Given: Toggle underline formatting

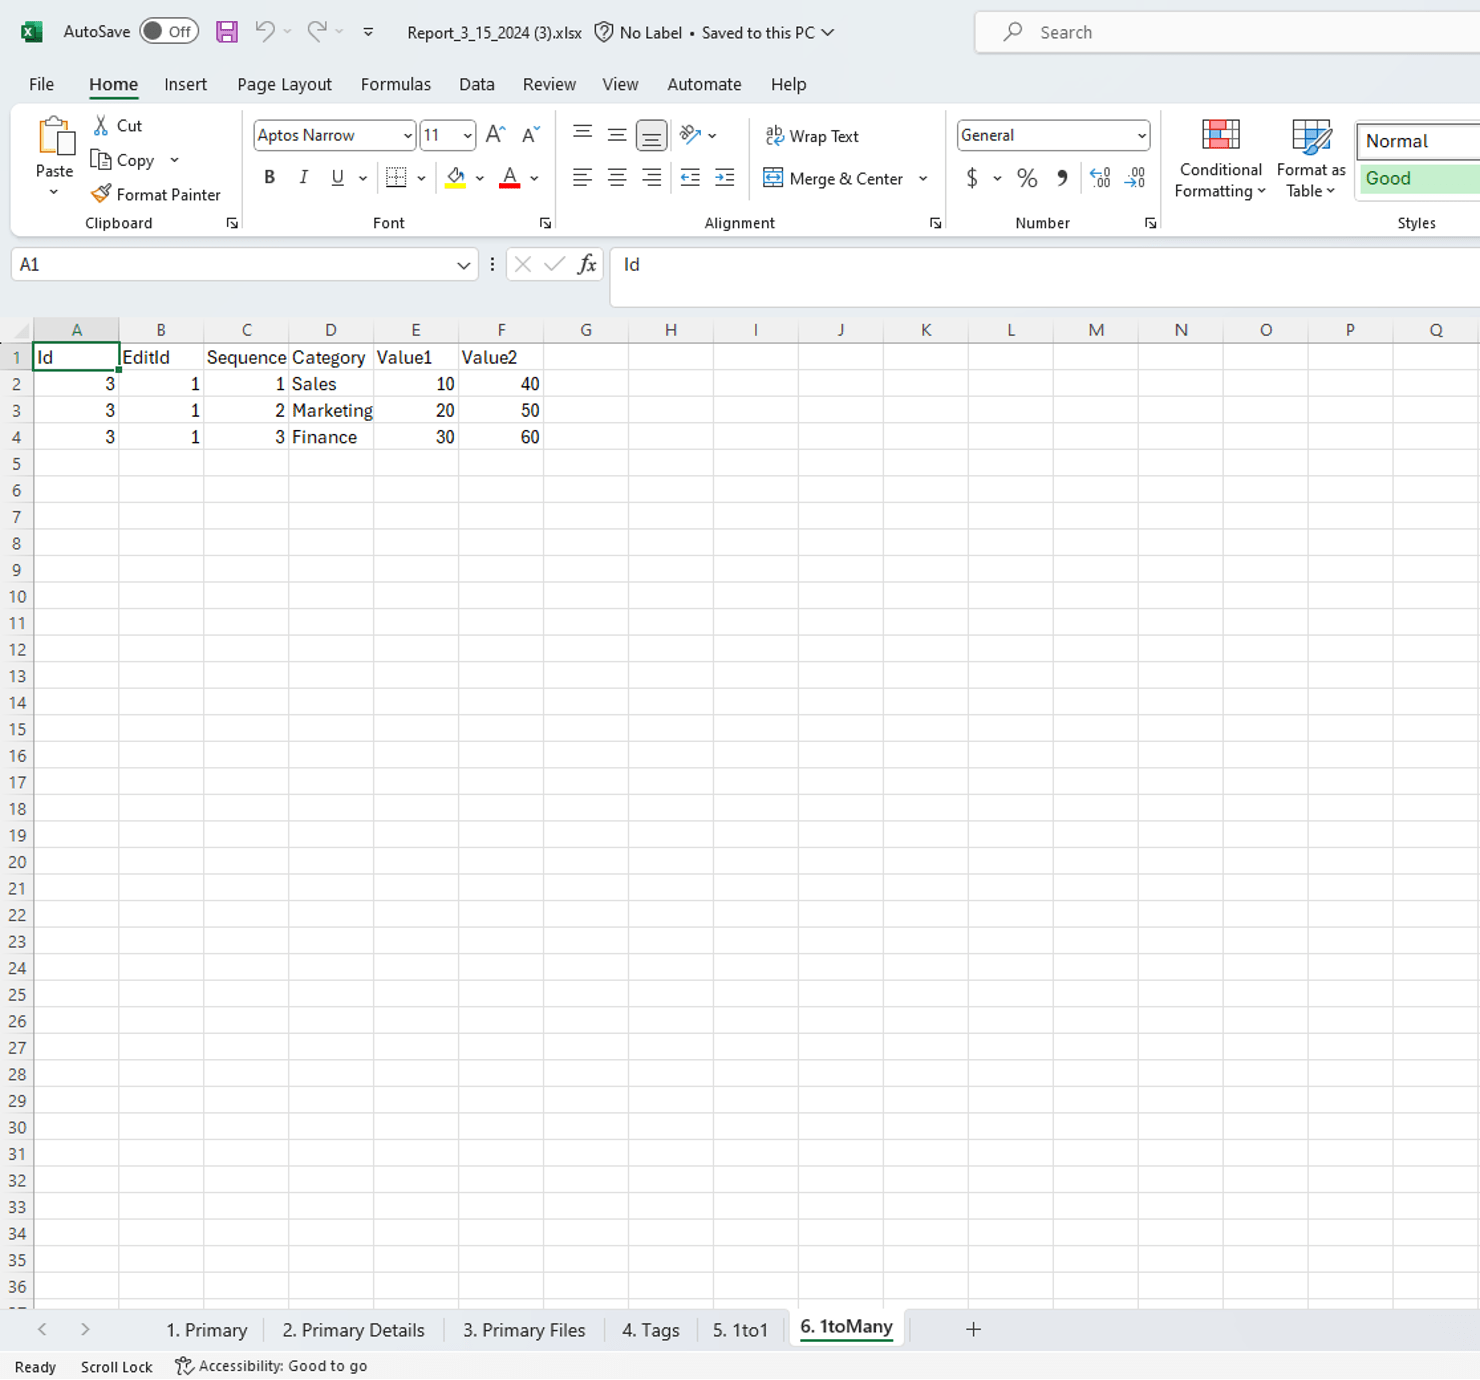Looking at the screenshot, I should (336, 177).
